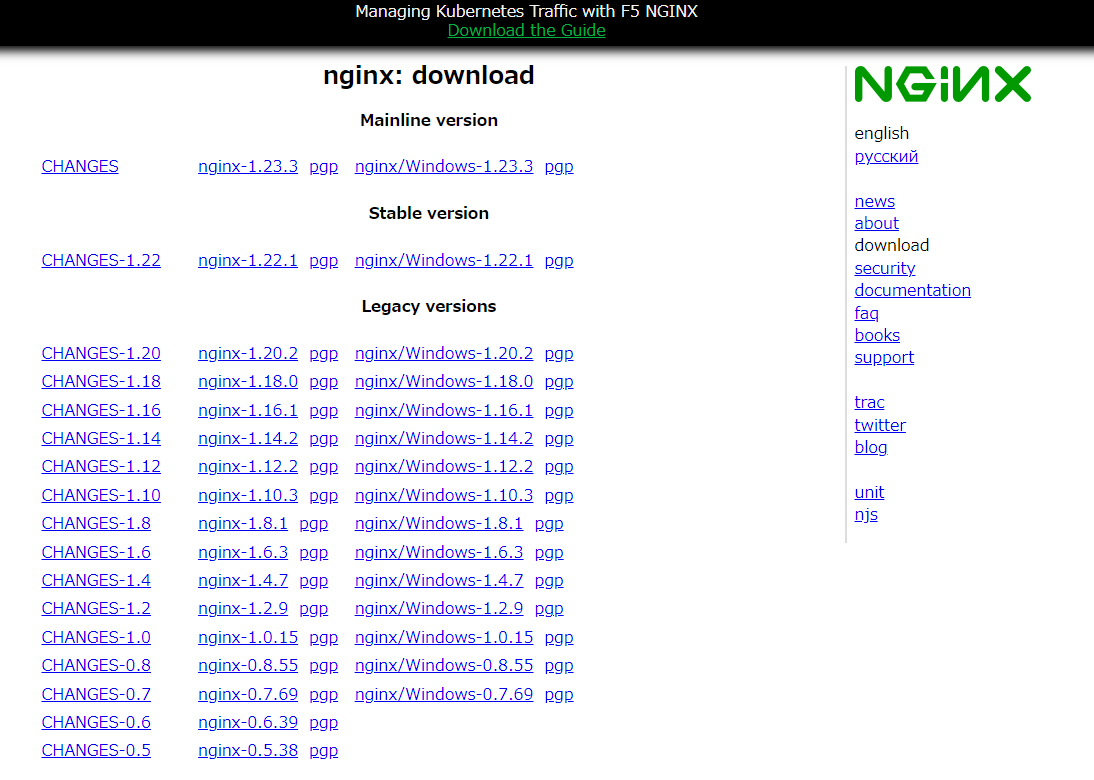Image resolution: width=1094 pixels, height=780 pixels.
Task: Download nginx-0.8.55
Action: (x=248, y=666)
